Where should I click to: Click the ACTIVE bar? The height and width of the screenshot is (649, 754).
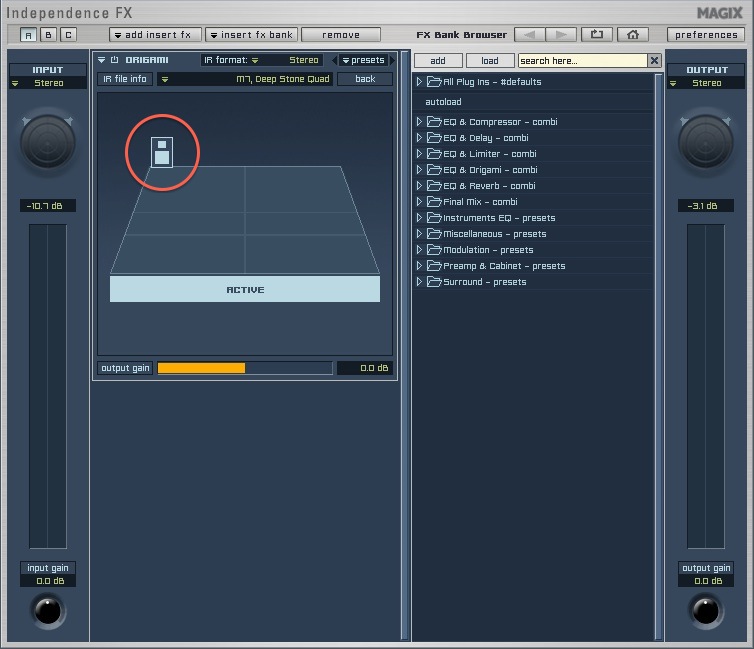[245, 289]
